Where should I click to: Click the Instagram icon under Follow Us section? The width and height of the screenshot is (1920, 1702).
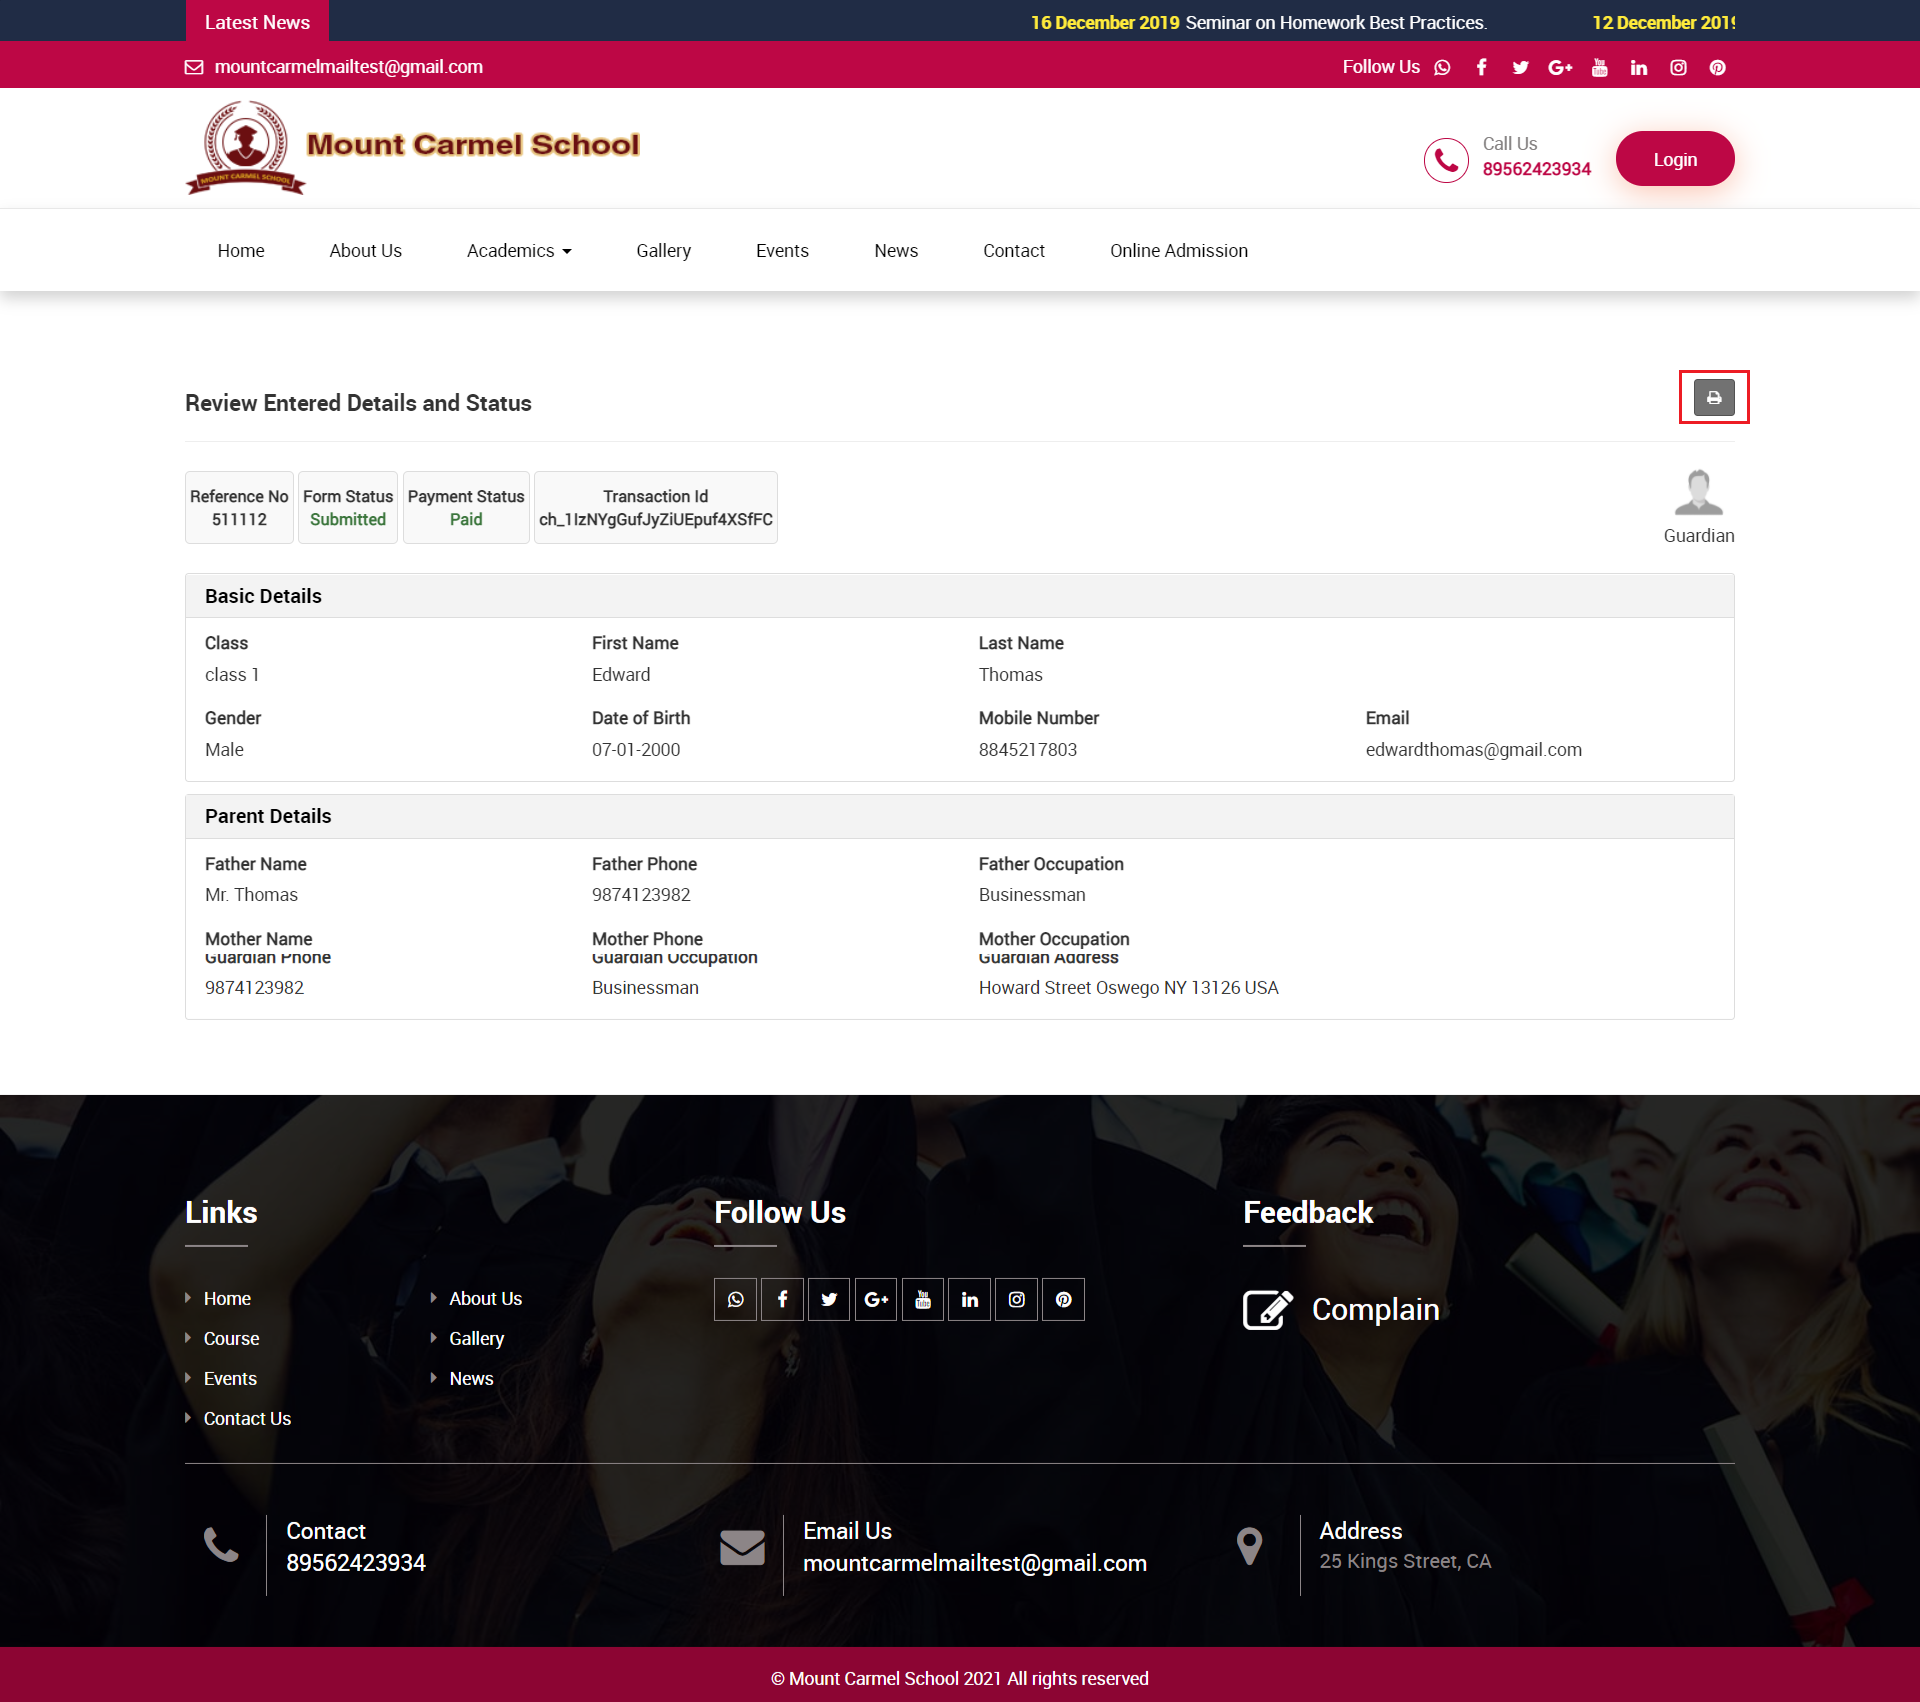pos(1016,1299)
